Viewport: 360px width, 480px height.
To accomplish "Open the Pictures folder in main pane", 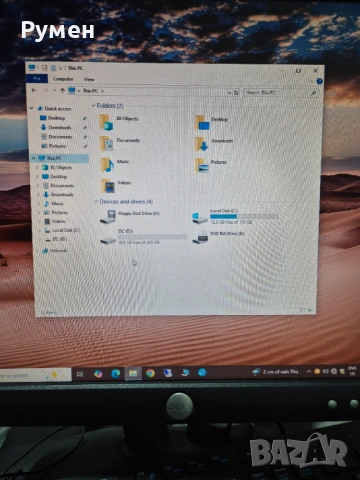I will [202, 166].
